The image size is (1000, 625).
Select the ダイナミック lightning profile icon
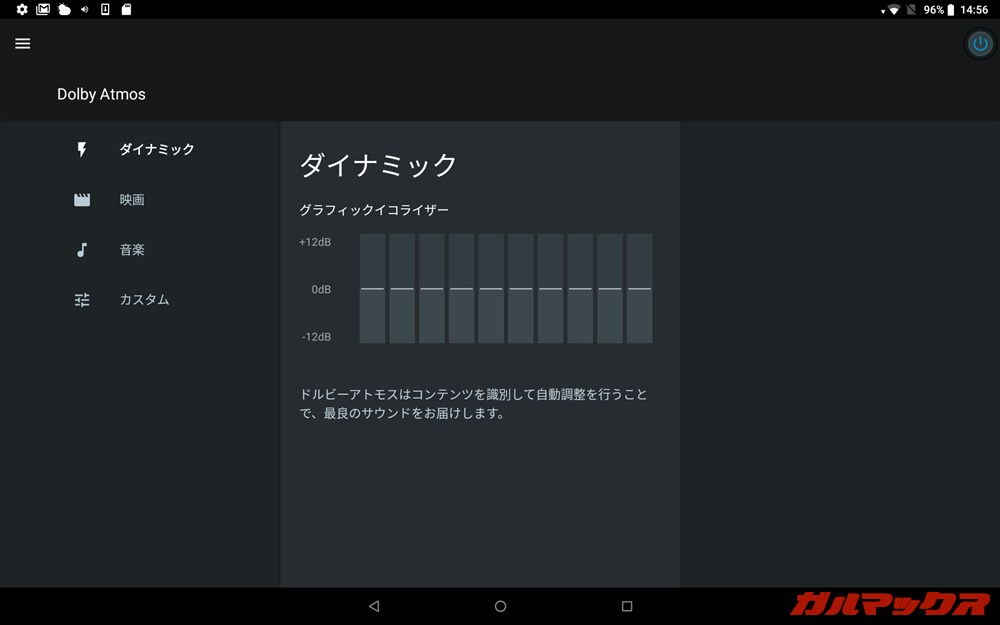(82, 148)
